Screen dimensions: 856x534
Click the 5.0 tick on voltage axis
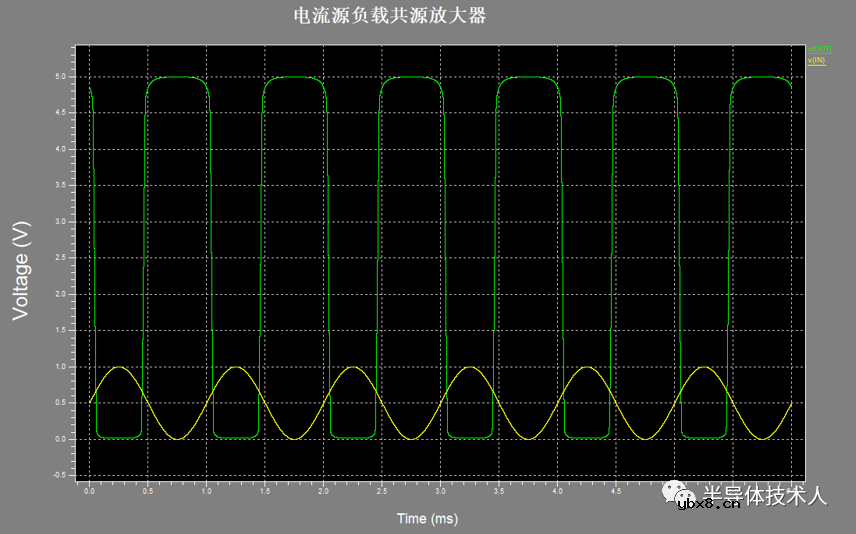60,77
